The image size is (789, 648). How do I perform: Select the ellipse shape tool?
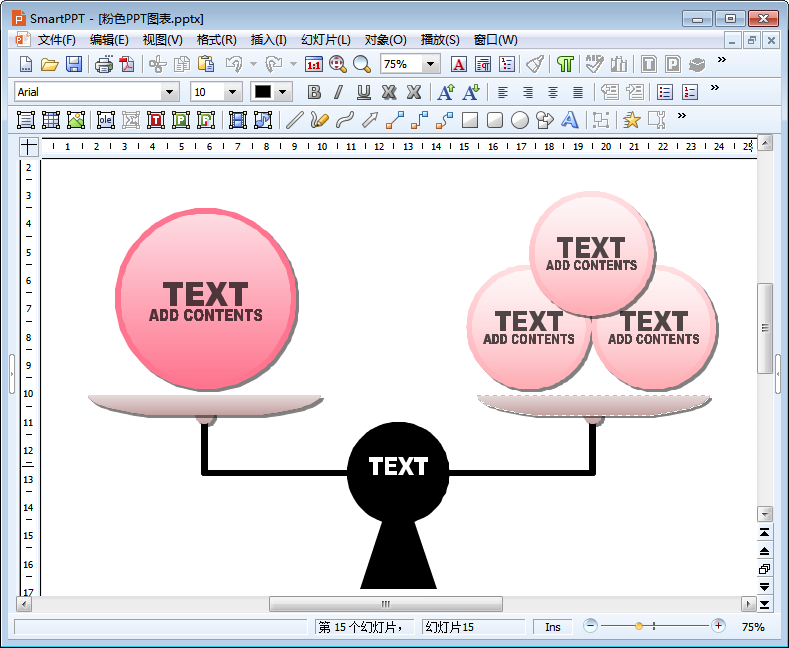(x=520, y=120)
